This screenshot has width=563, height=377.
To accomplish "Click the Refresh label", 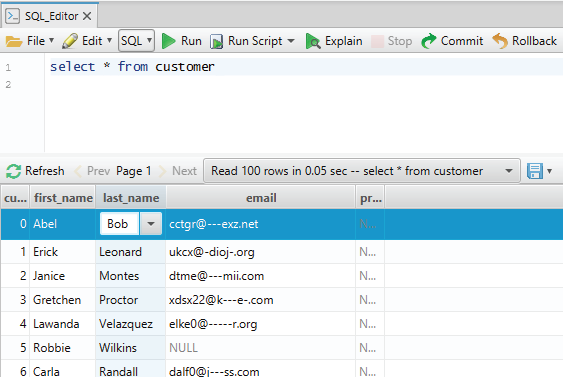I will click(x=45, y=171).
